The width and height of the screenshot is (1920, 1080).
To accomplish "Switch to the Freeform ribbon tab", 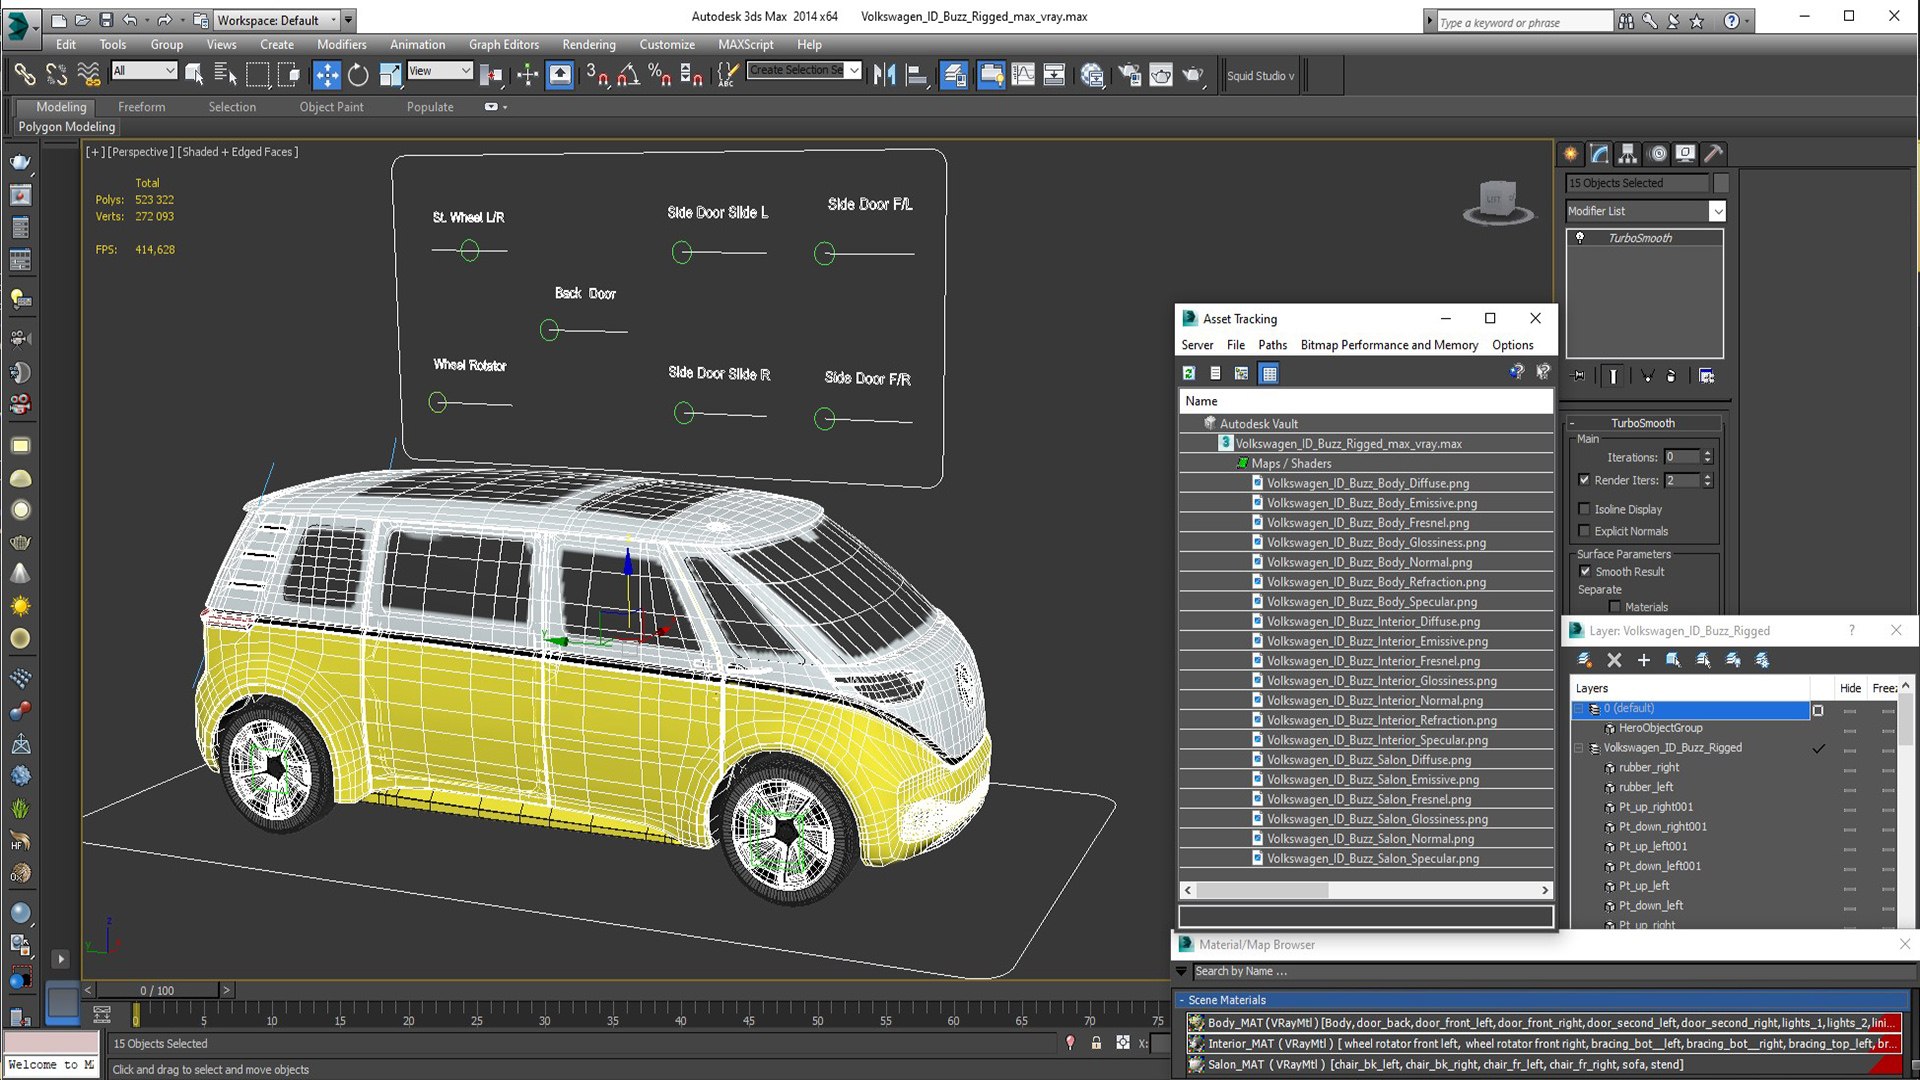I will (141, 107).
